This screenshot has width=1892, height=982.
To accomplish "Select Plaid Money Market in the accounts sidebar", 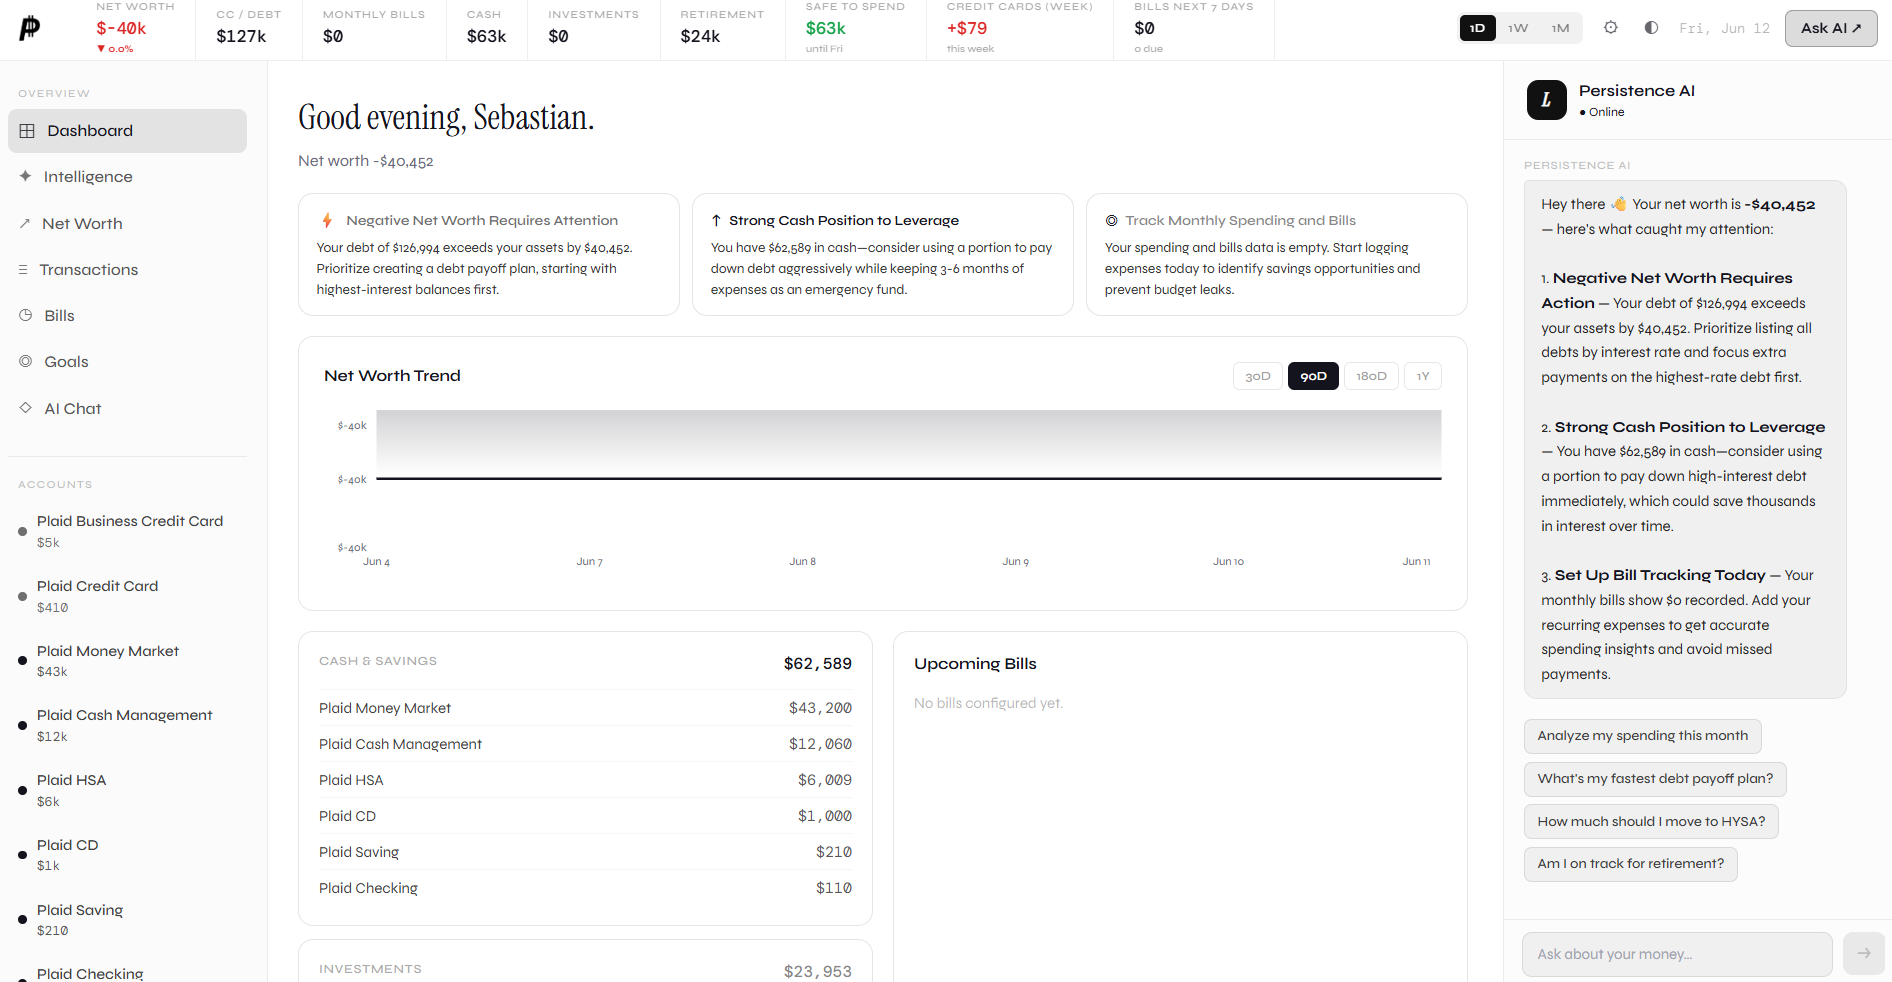I will point(127,661).
